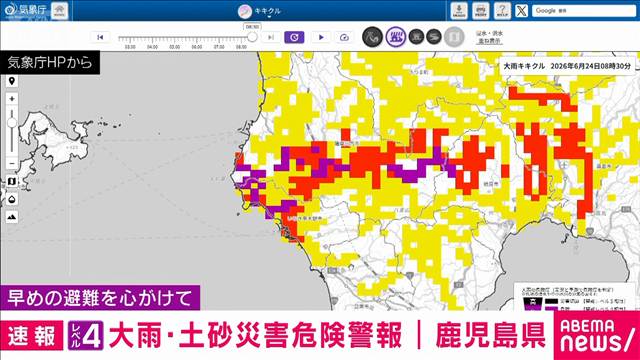Screen dimensions: 640x360
Task: Open the 気象庁 logo homepage link
Action: (x=25, y=11)
